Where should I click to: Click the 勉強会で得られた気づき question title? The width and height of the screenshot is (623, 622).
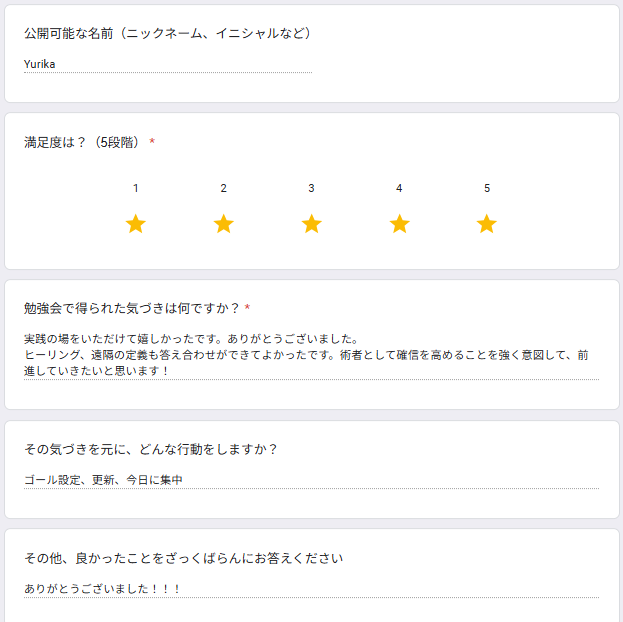(x=132, y=308)
